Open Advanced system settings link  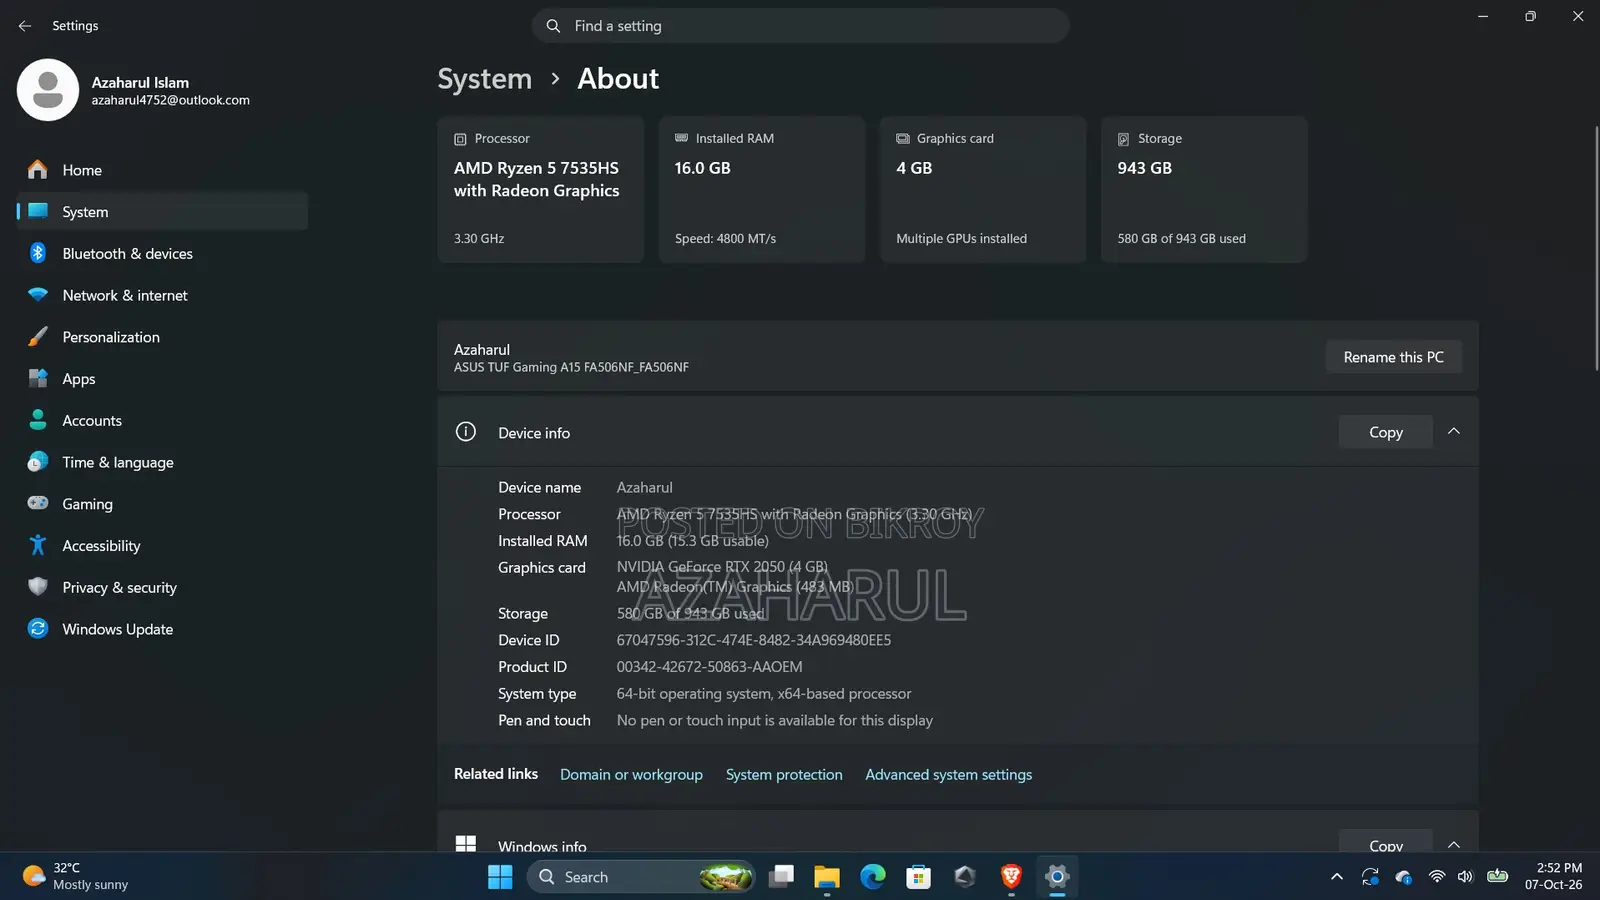[x=948, y=775]
